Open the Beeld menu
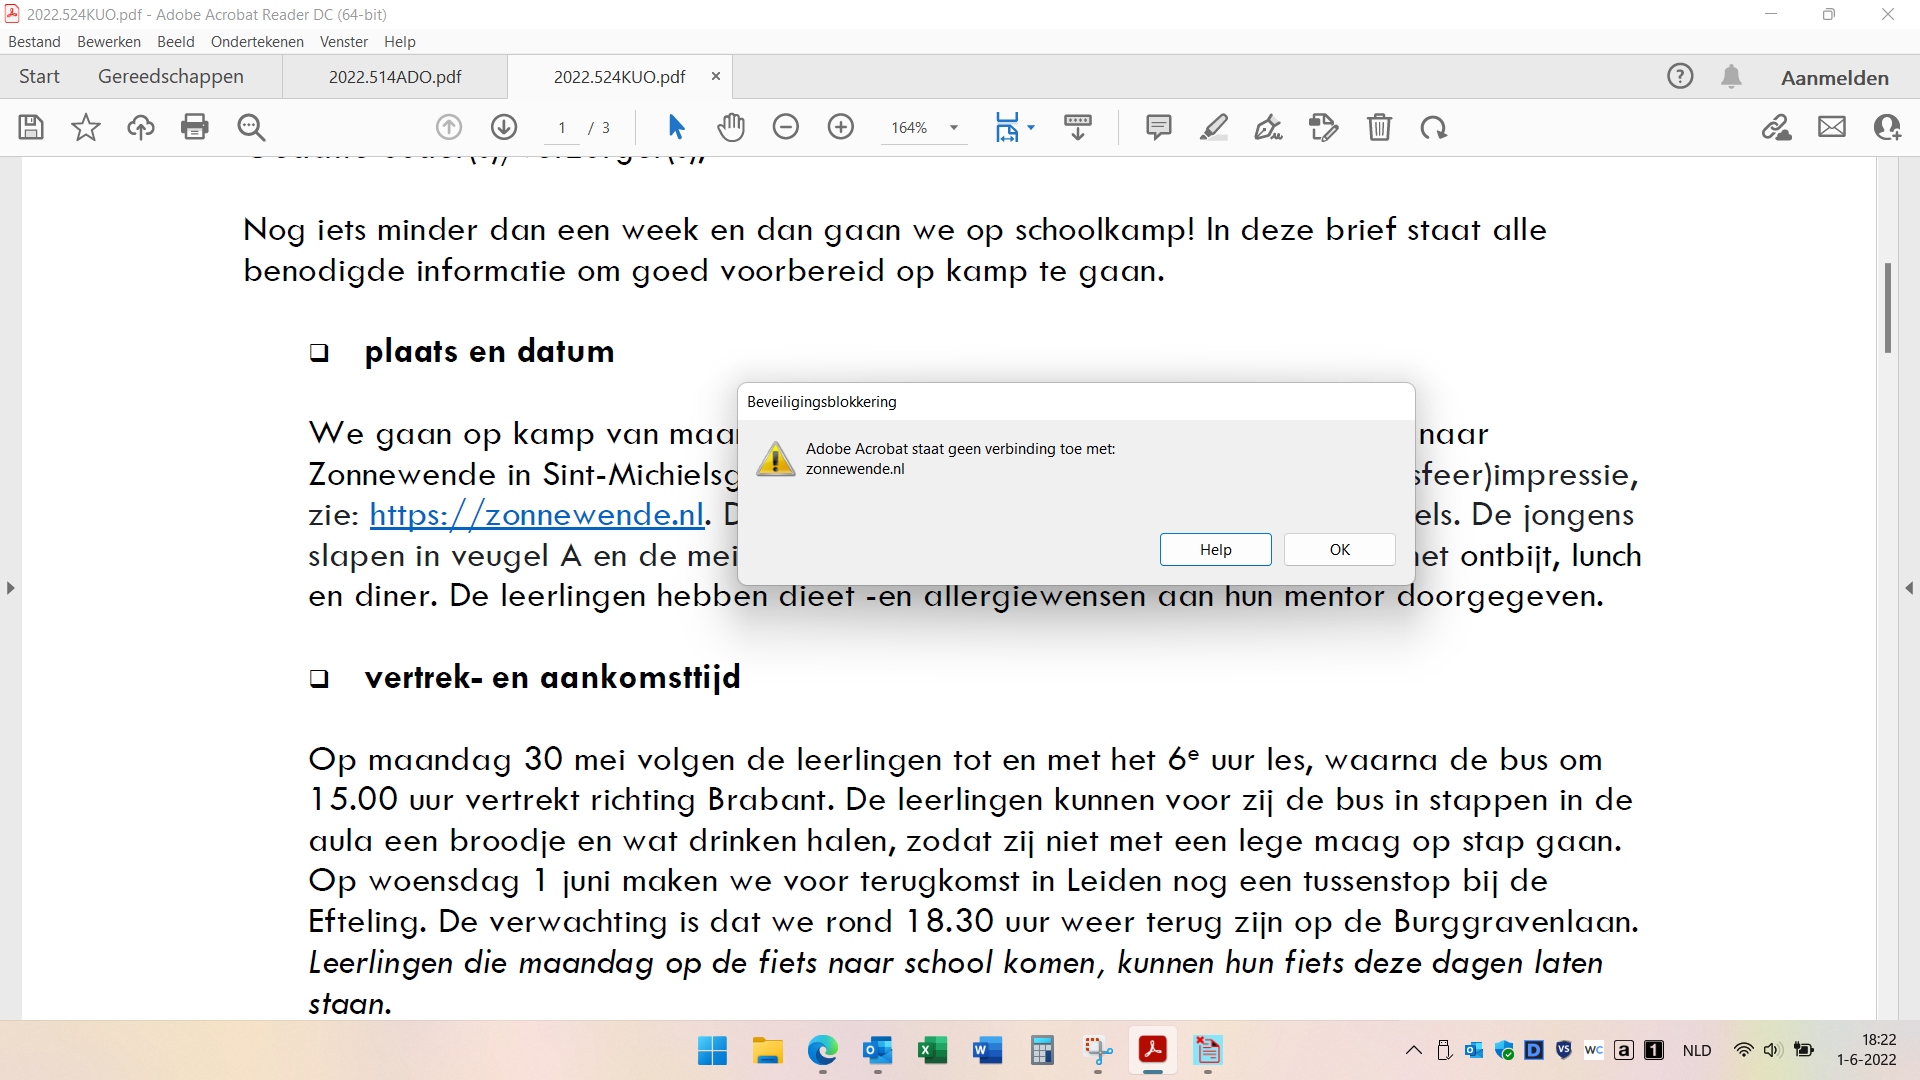The height and width of the screenshot is (1080, 1920). pos(175,42)
